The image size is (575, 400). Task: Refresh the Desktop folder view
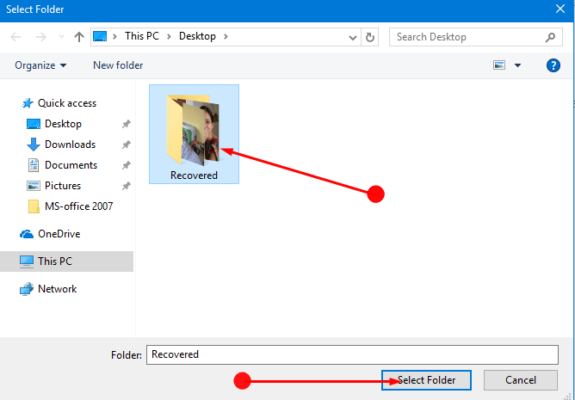point(370,37)
